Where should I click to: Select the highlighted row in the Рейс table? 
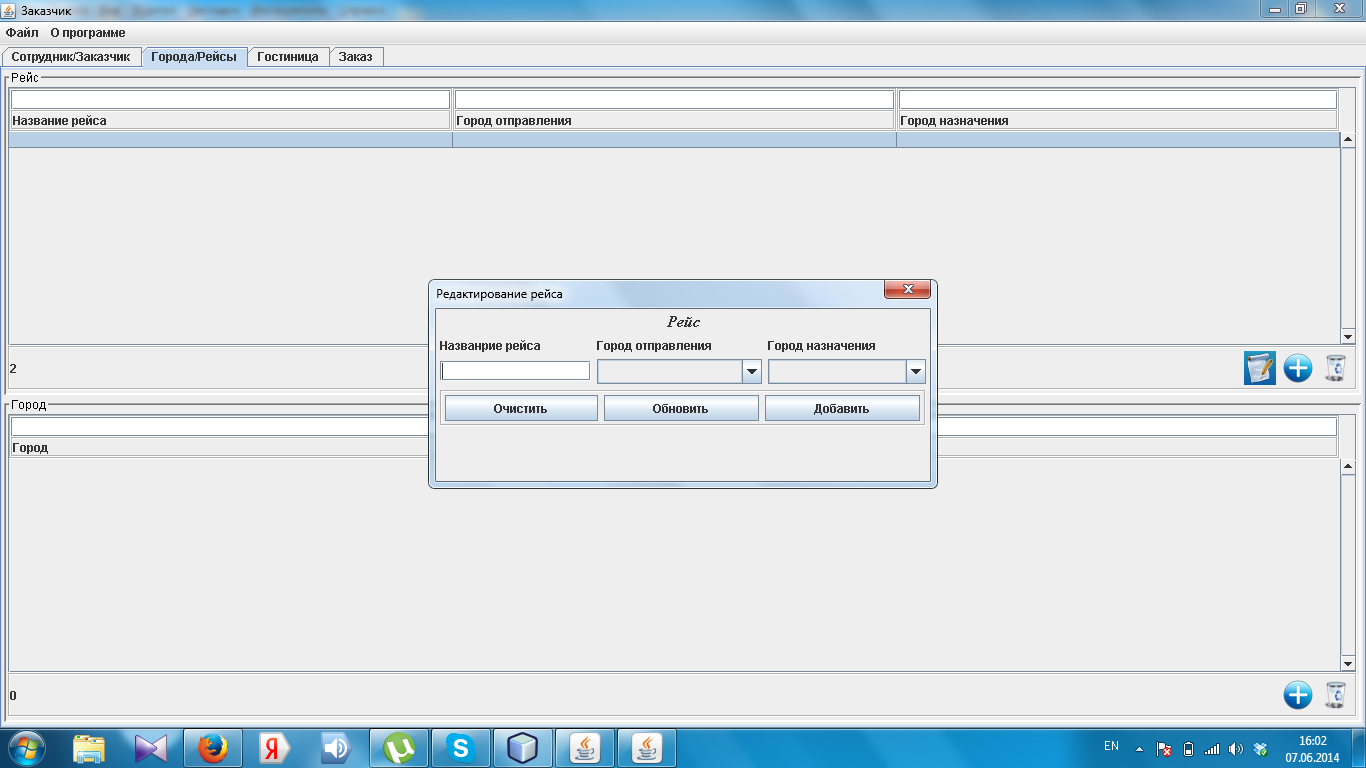[674, 141]
